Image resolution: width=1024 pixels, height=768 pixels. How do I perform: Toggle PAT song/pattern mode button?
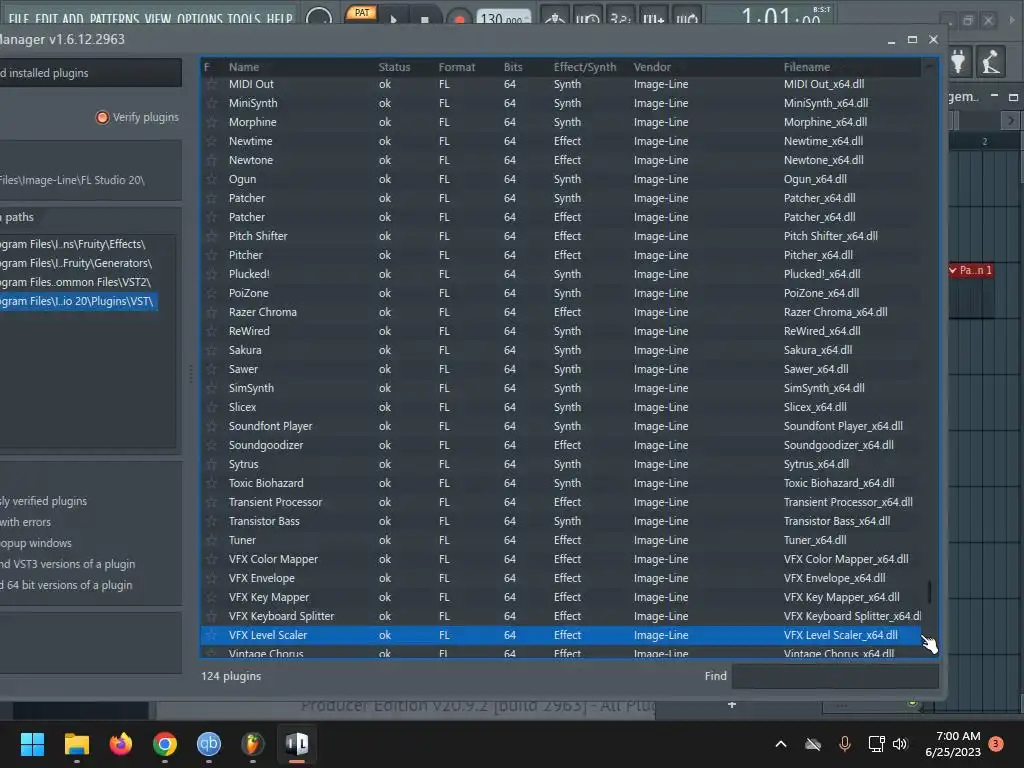(360, 12)
